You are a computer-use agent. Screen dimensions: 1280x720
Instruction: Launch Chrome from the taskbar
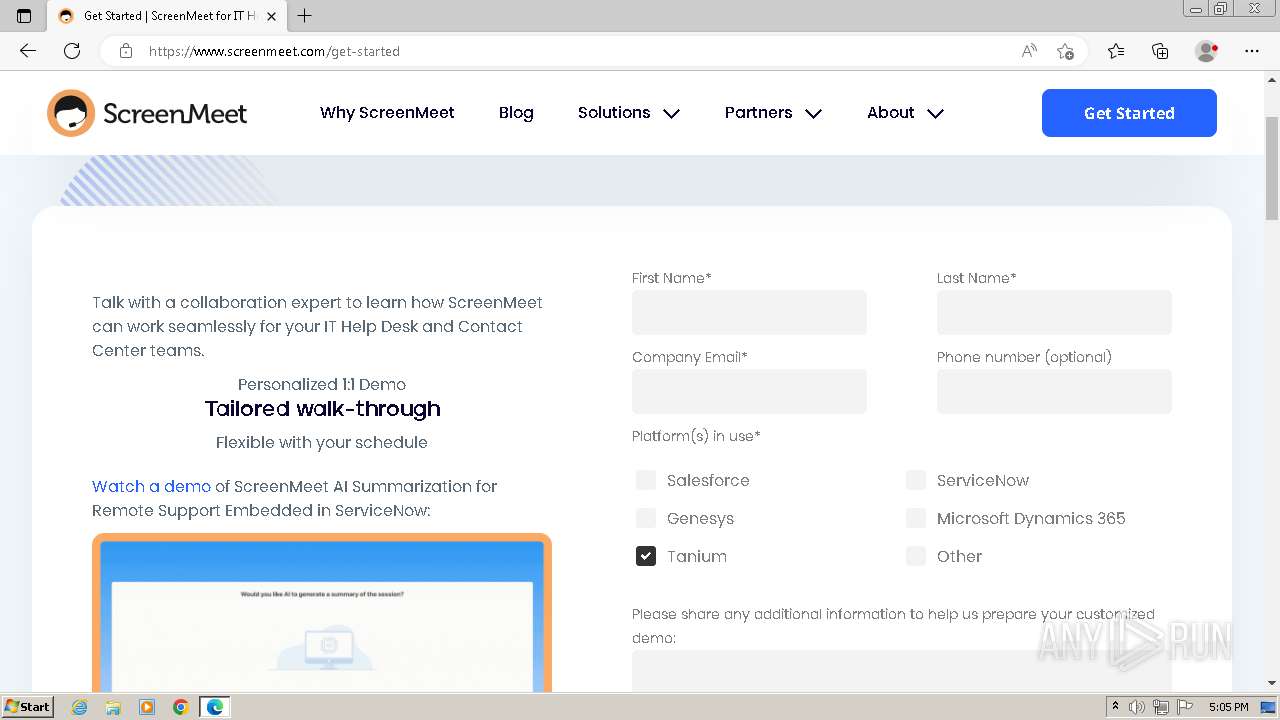[x=181, y=707]
